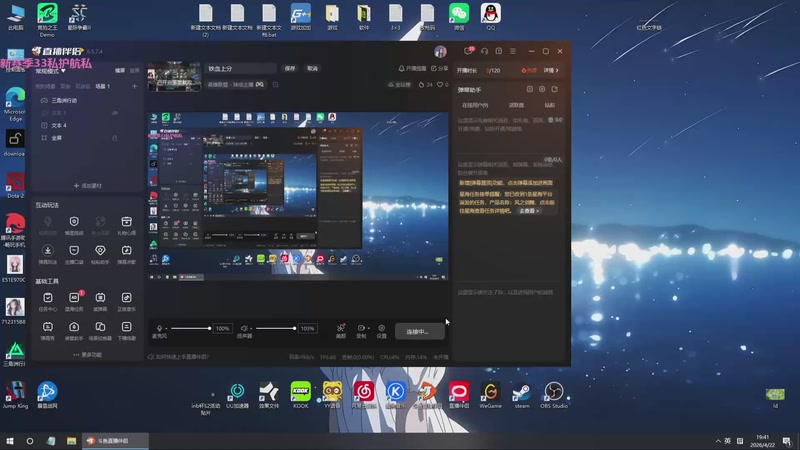Switch to 在线用户 tab in danmaku panel
This screenshot has height=450, width=800.
(x=475, y=105)
